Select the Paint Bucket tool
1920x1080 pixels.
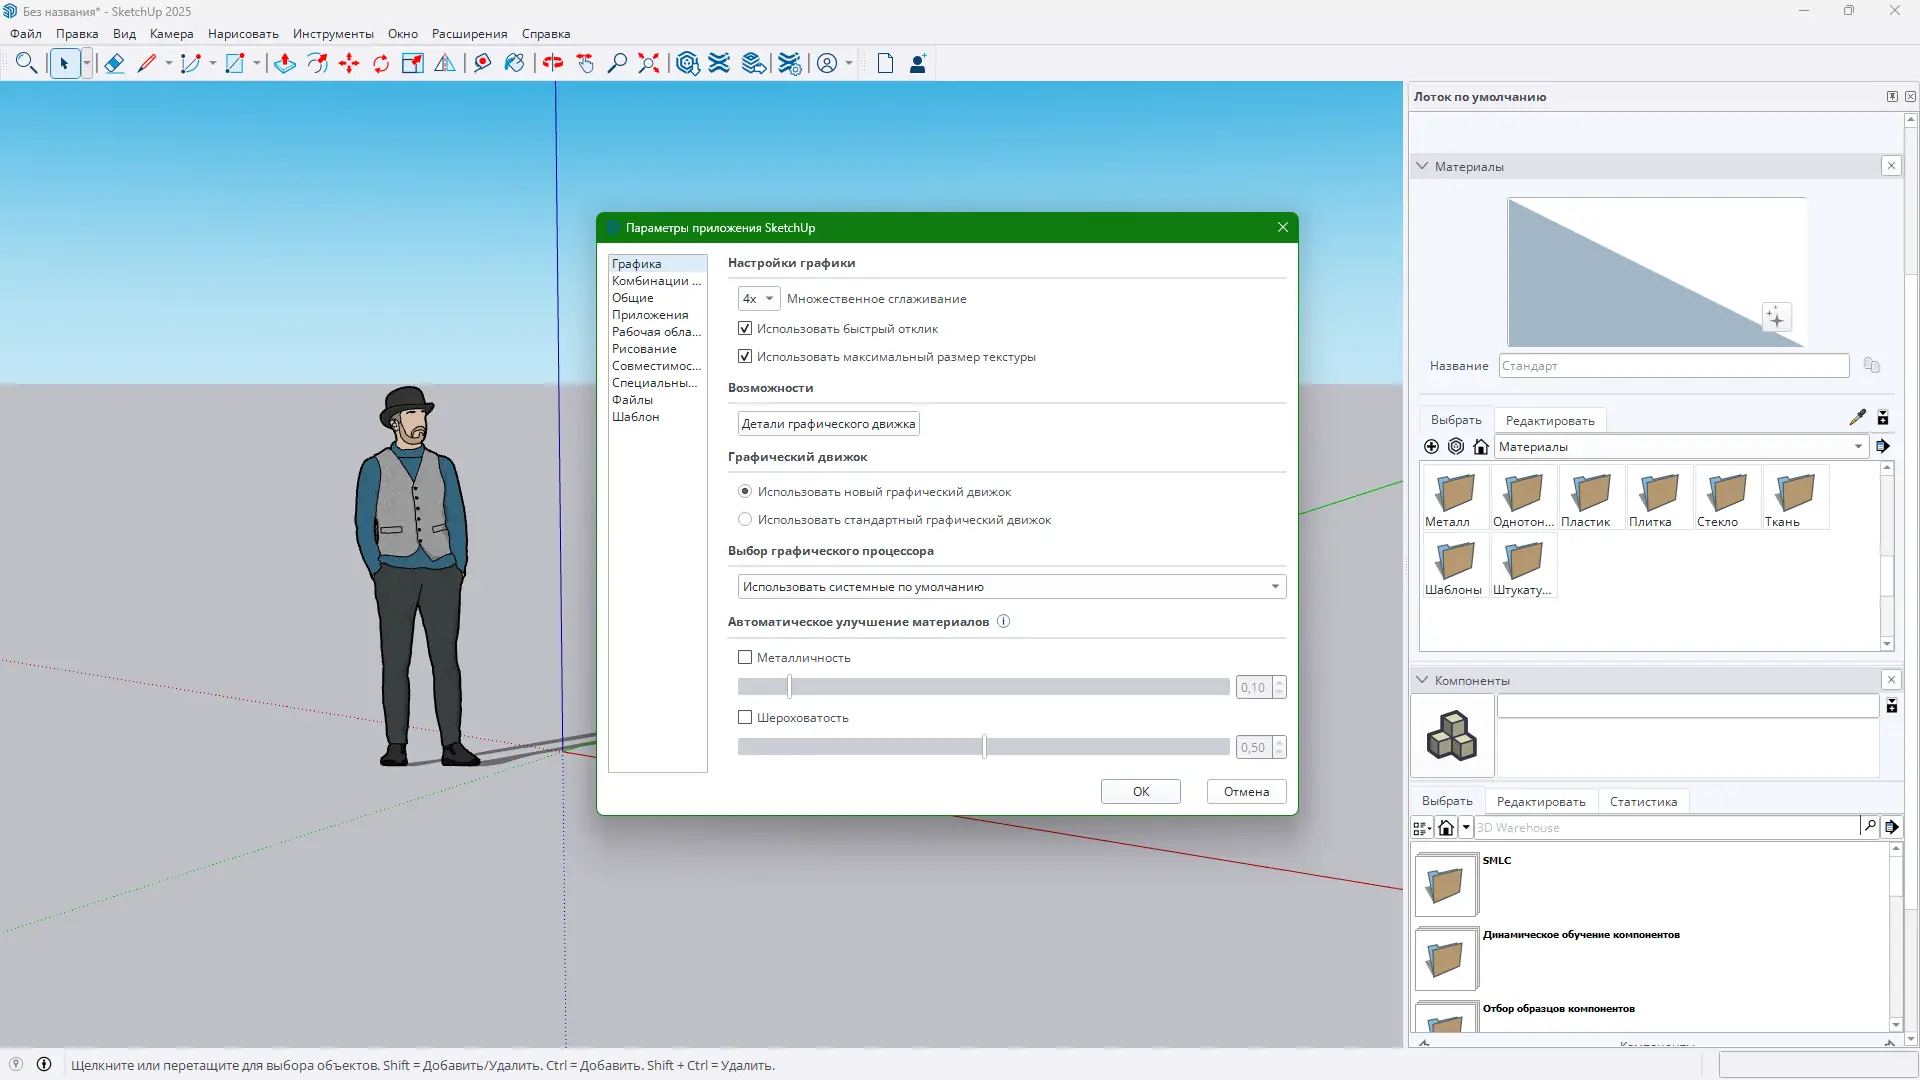[x=514, y=64]
